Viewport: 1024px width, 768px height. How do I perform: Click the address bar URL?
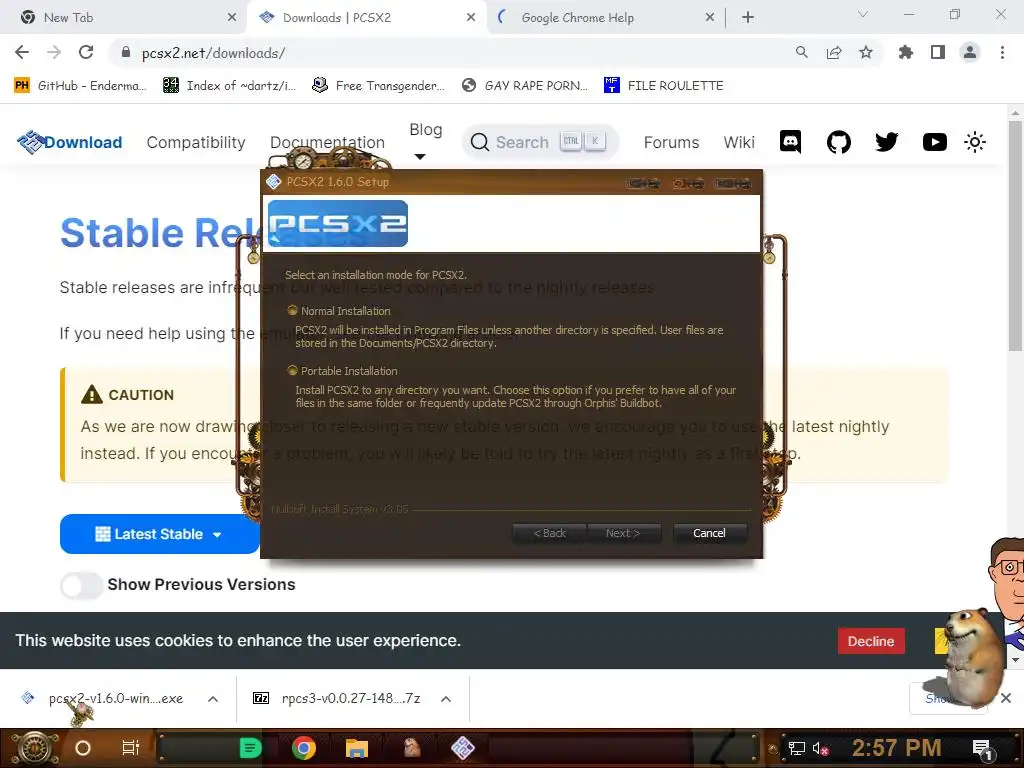point(214,53)
